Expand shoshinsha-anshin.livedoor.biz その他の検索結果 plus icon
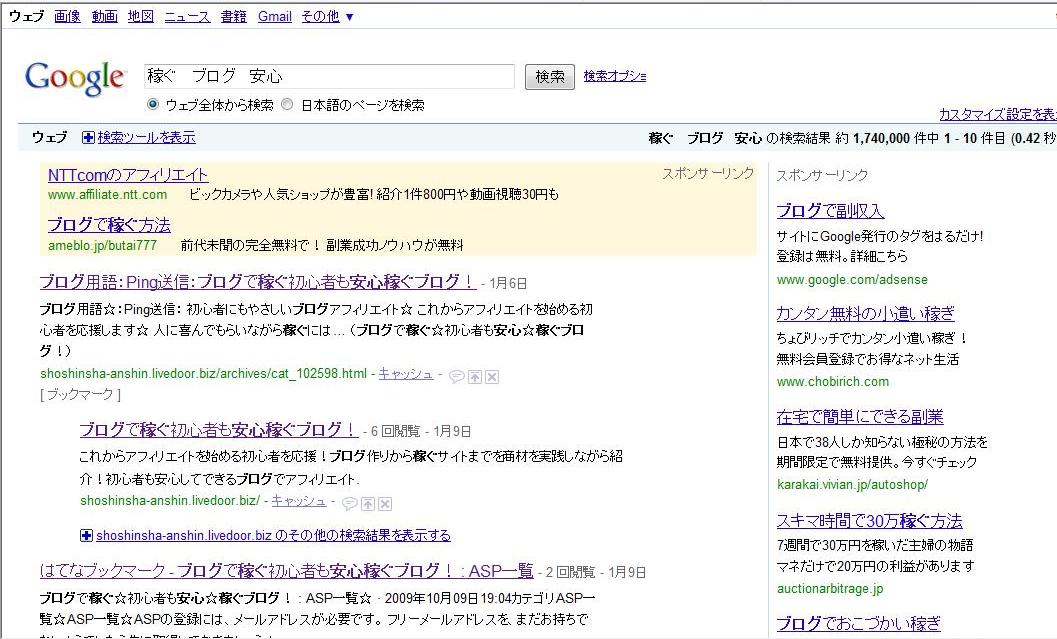1057x639 pixels. click(x=86, y=535)
